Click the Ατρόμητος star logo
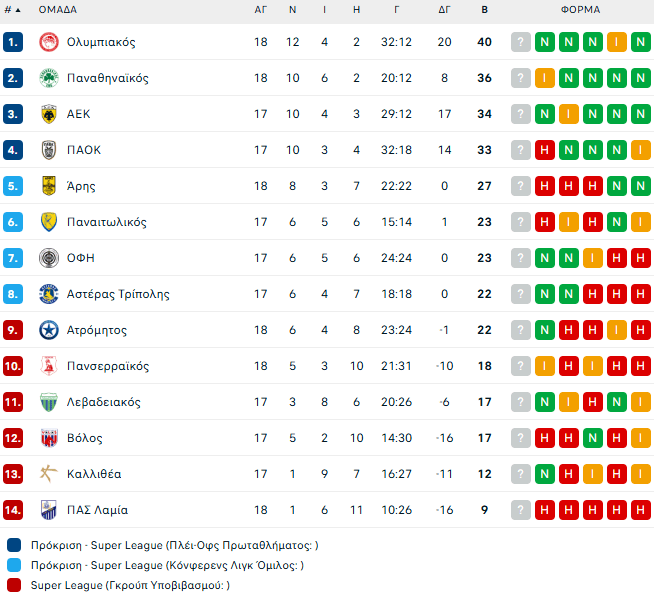Image resolution: width=654 pixels, height=600 pixels. (x=48, y=330)
